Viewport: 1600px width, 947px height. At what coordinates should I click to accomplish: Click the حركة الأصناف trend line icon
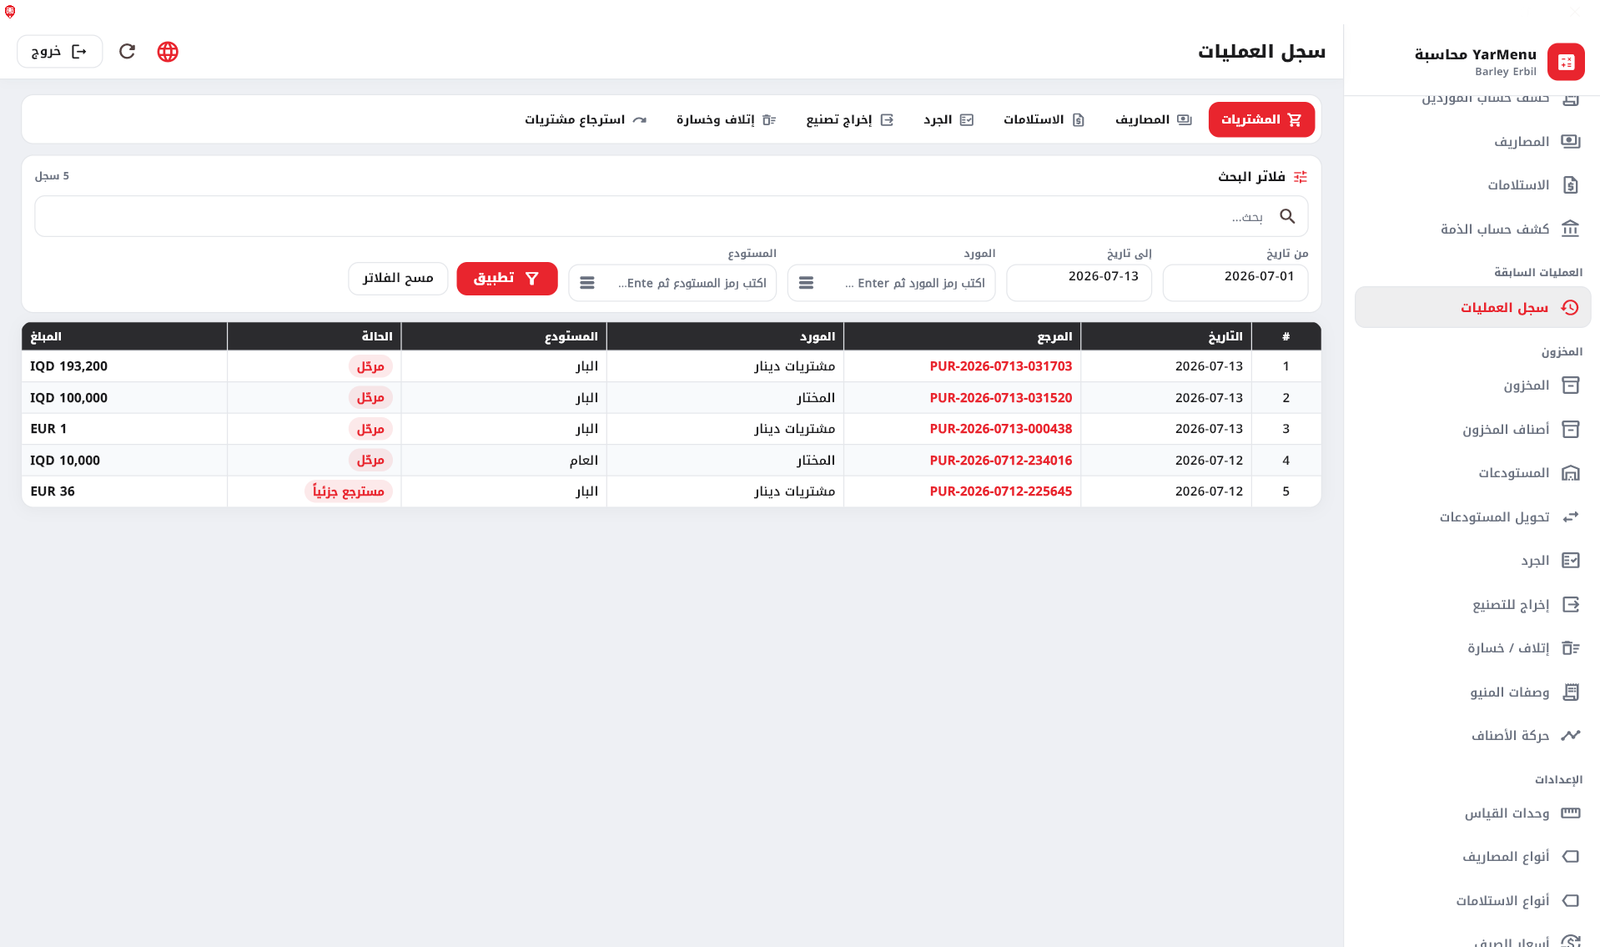click(1571, 735)
